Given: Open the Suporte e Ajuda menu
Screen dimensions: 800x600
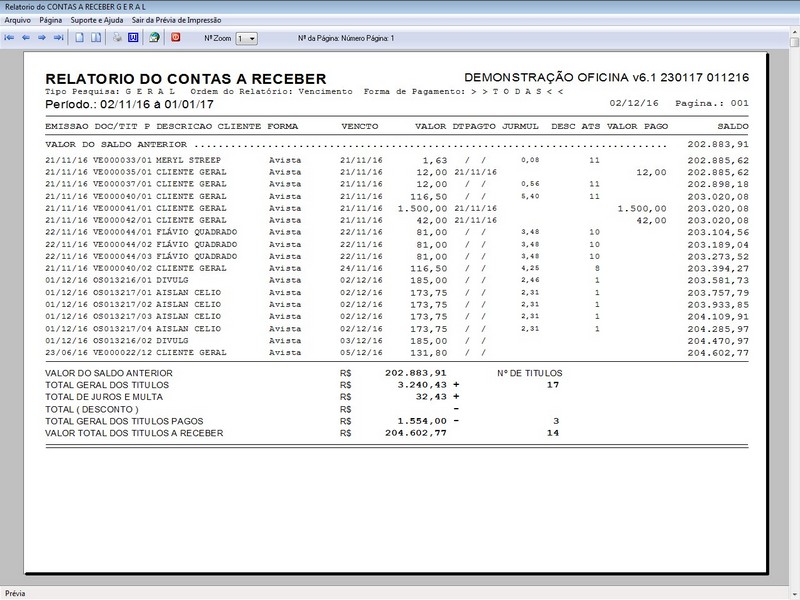Looking at the screenshot, I should tap(96, 20).
